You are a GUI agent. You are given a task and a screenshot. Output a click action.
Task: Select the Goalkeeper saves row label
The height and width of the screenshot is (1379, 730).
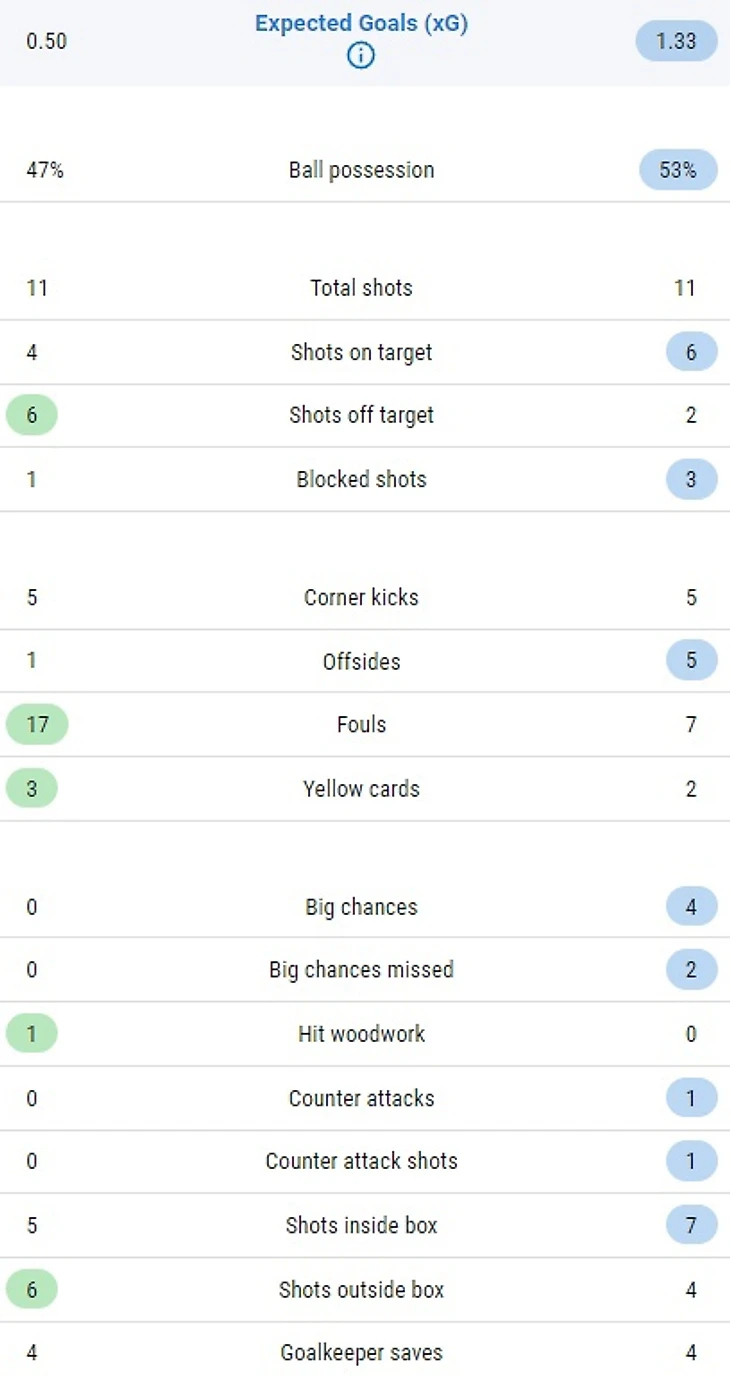[x=361, y=1353]
